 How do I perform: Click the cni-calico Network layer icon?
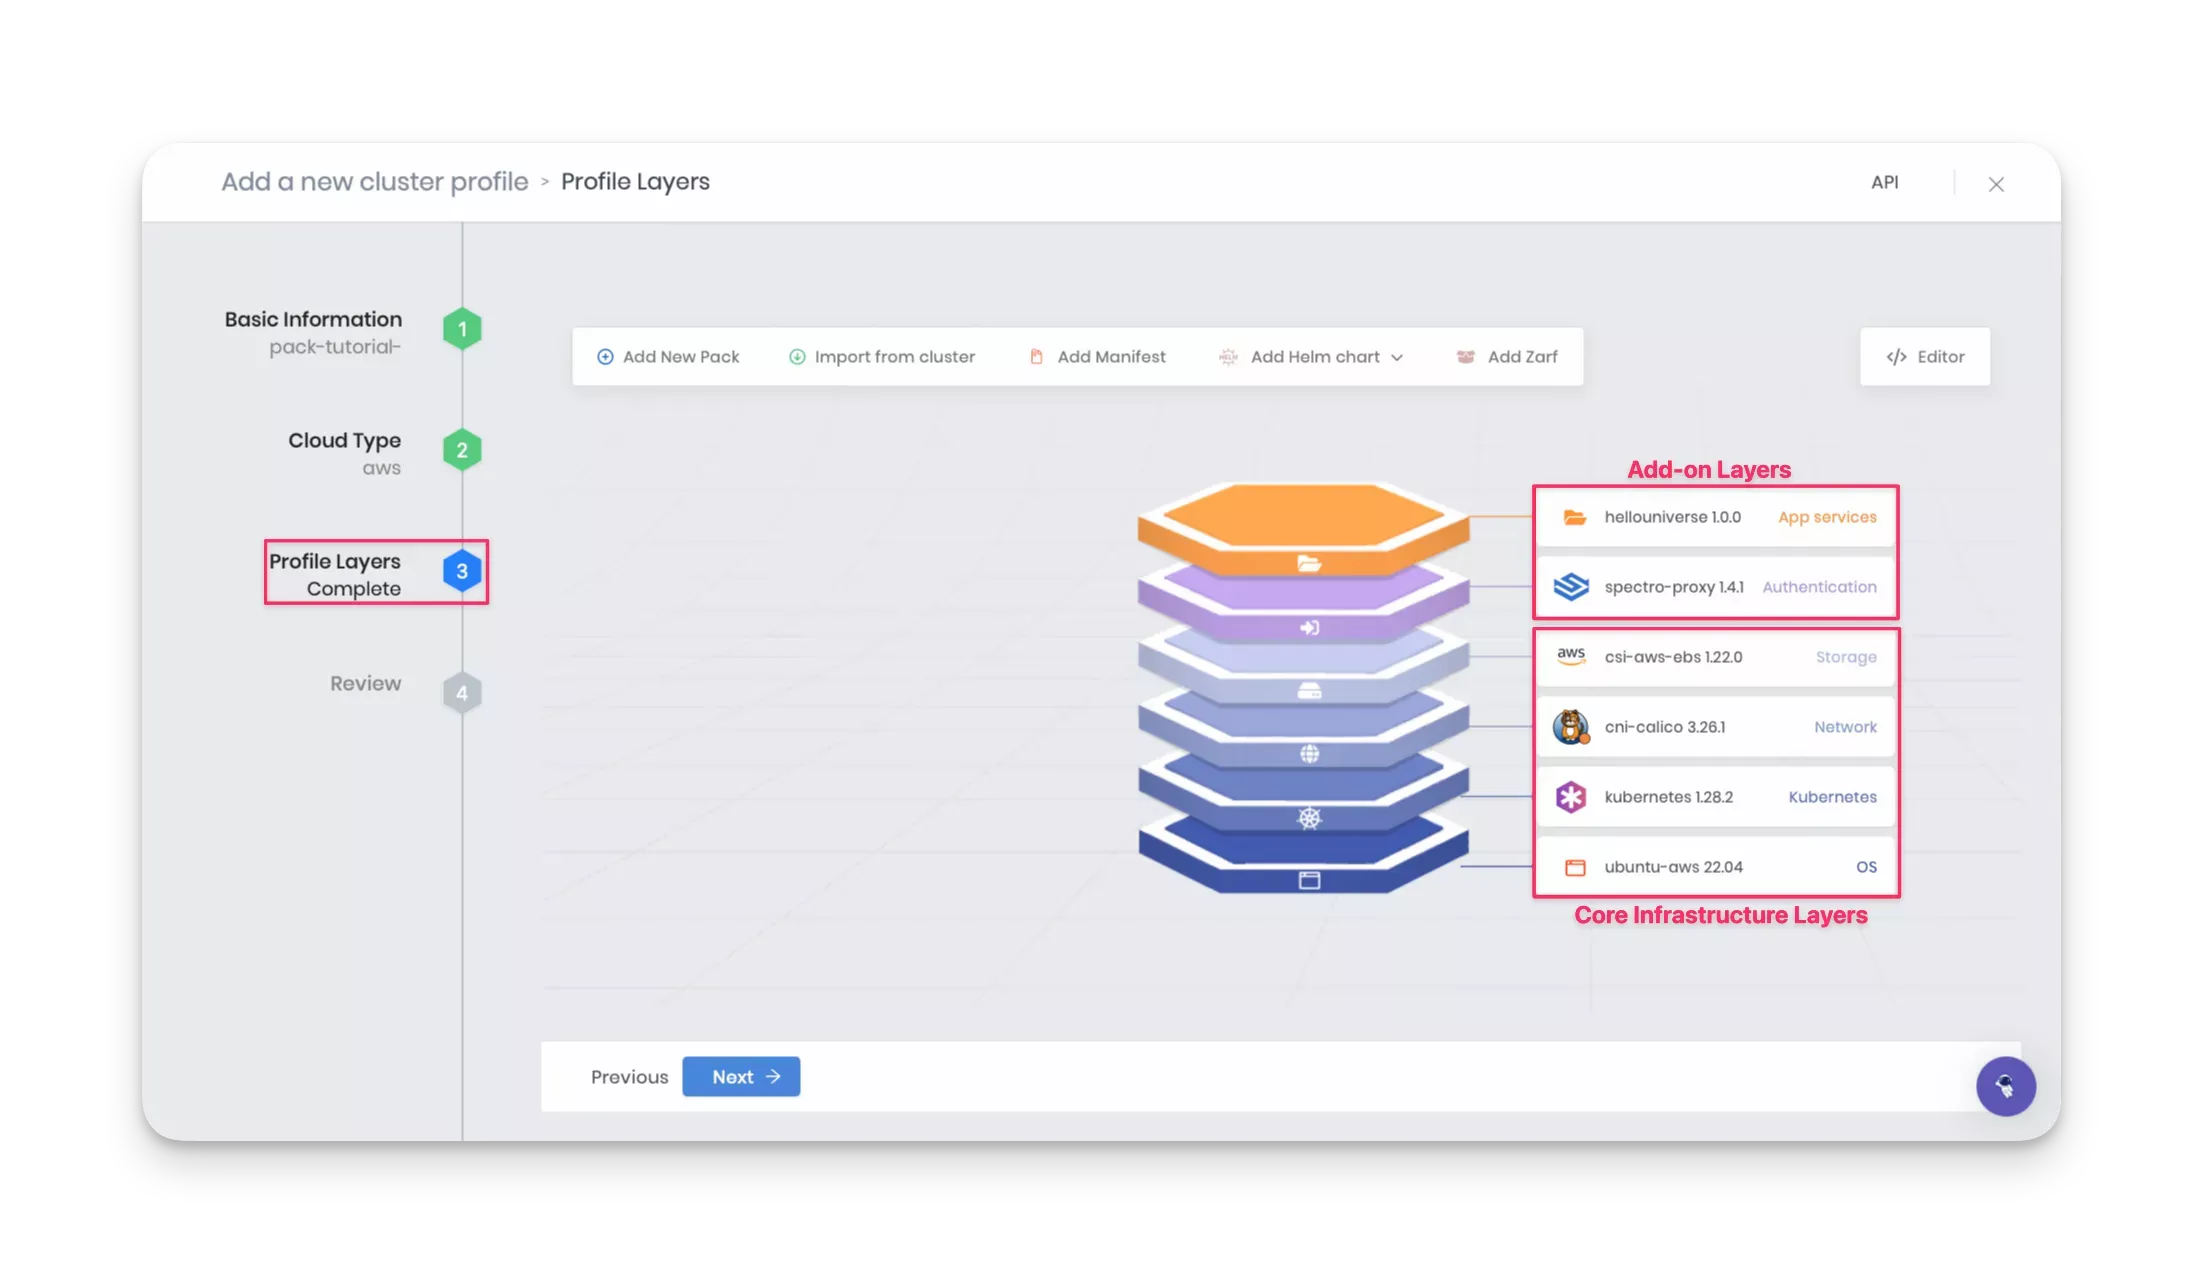[1572, 727]
